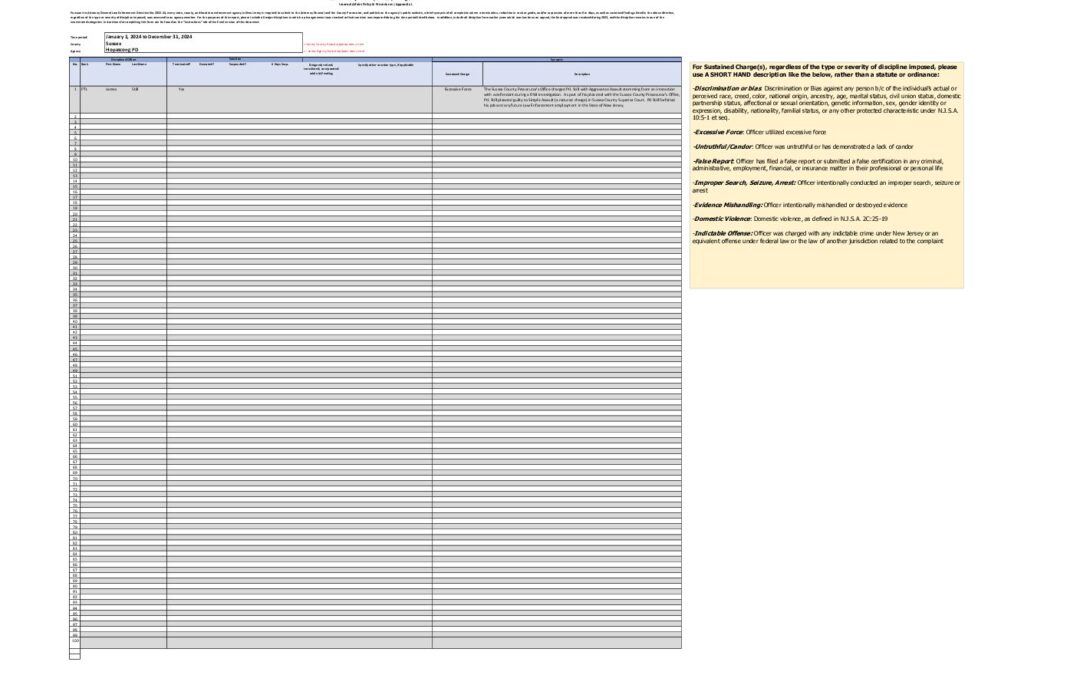Select row number 100 at table bottom
The height and width of the screenshot is (675, 1080).
[74, 641]
